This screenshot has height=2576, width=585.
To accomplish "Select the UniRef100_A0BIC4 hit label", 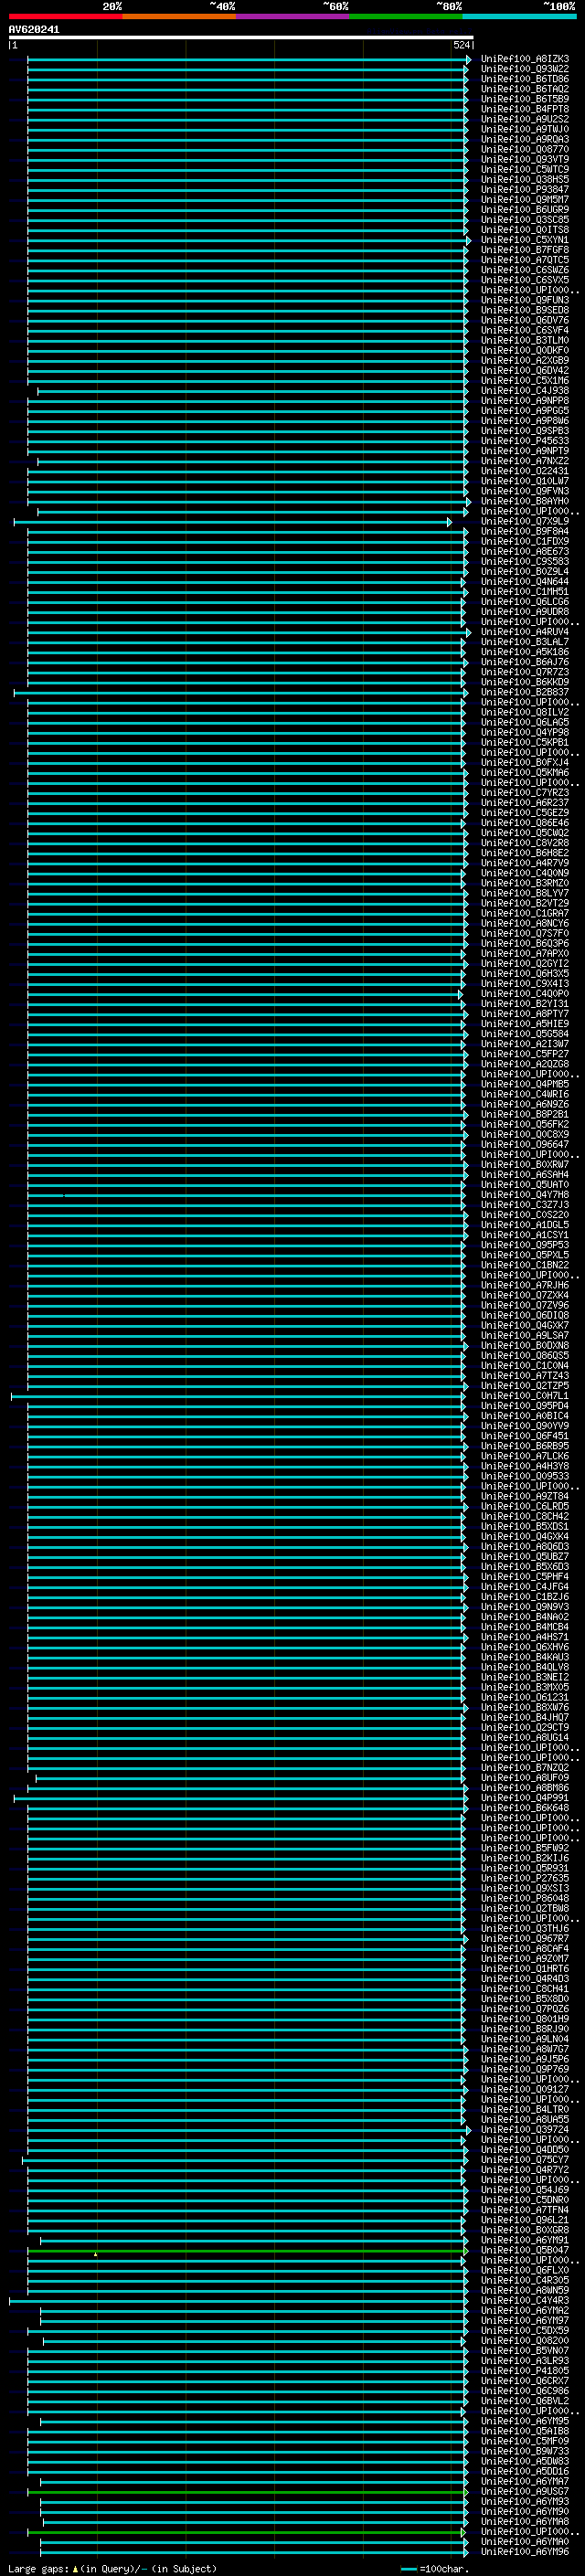I will pos(525,1416).
